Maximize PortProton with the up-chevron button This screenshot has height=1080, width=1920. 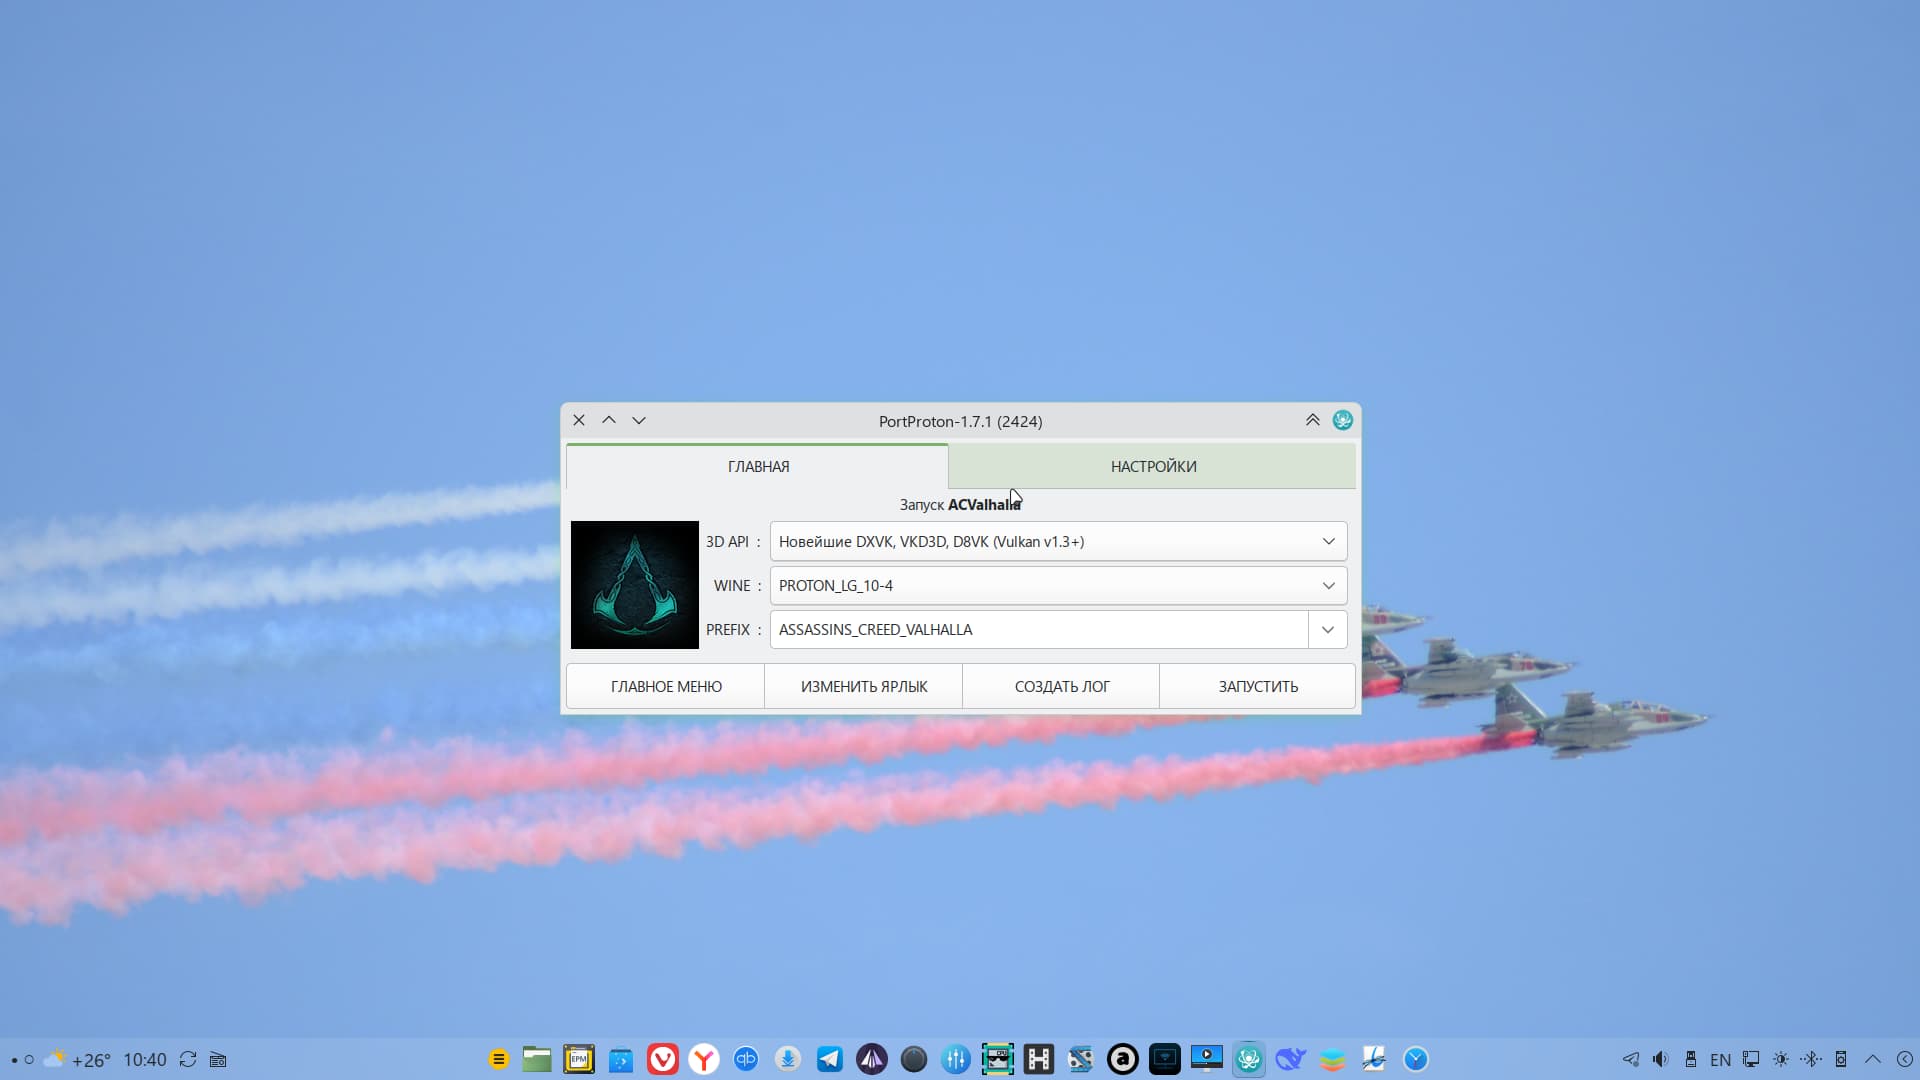pos(609,420)
